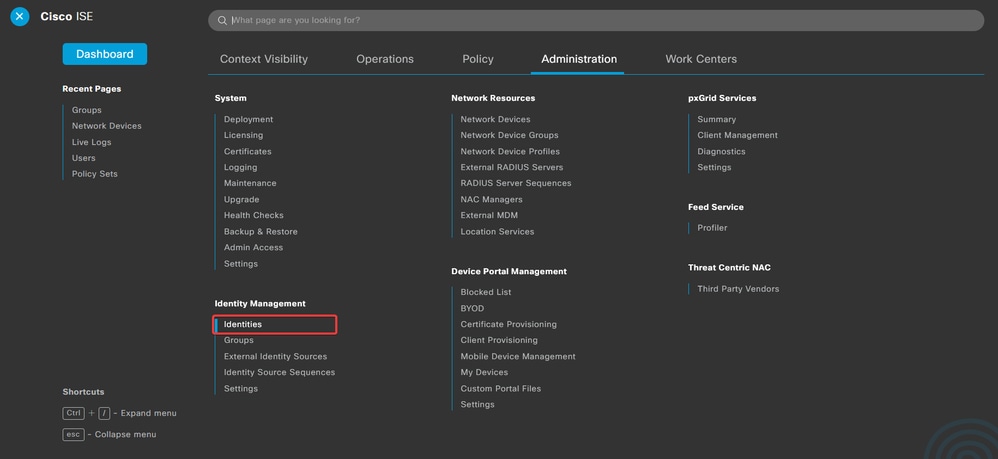The width and height of the screenshot is (998, 459).
Task: Open RADIUS Server Sequences
Action: pyautogui.click(x=516, y=183)
